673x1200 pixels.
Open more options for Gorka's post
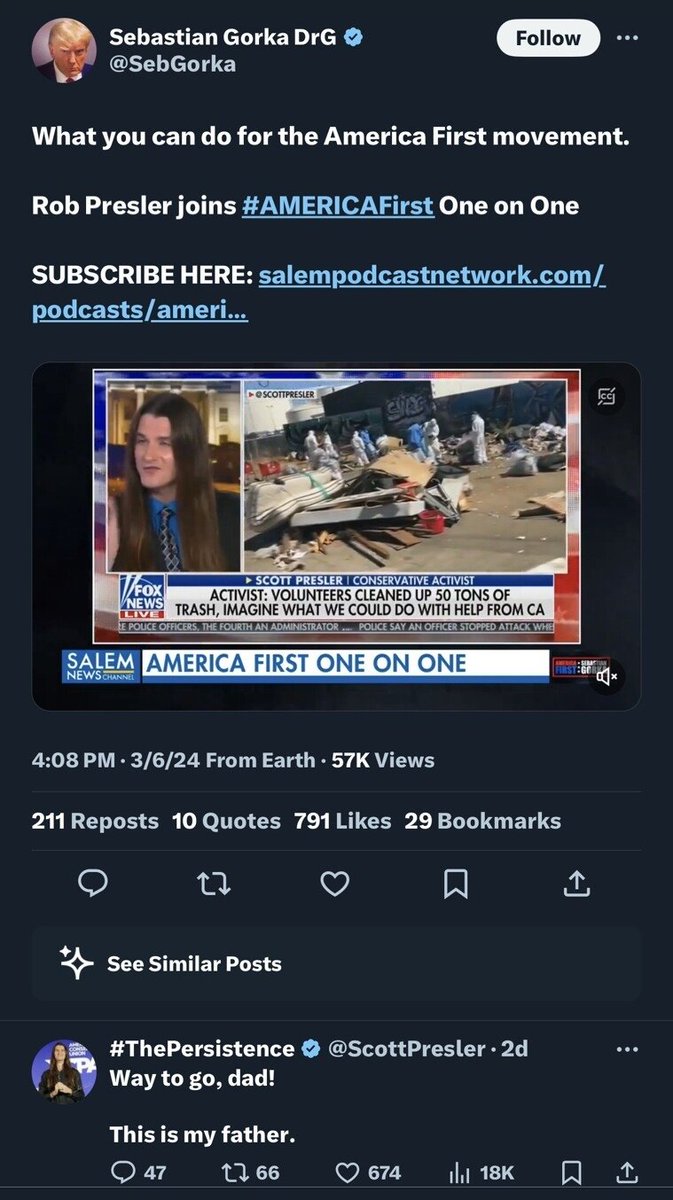point(627,39)
